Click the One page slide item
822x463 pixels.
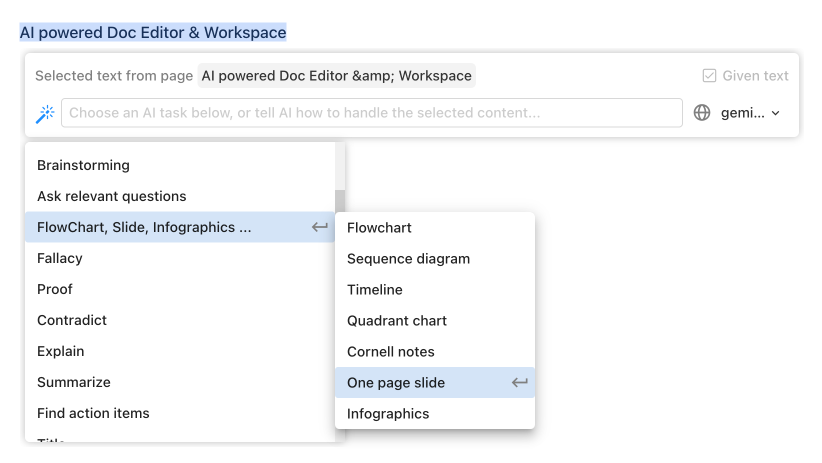click(396, 383)
